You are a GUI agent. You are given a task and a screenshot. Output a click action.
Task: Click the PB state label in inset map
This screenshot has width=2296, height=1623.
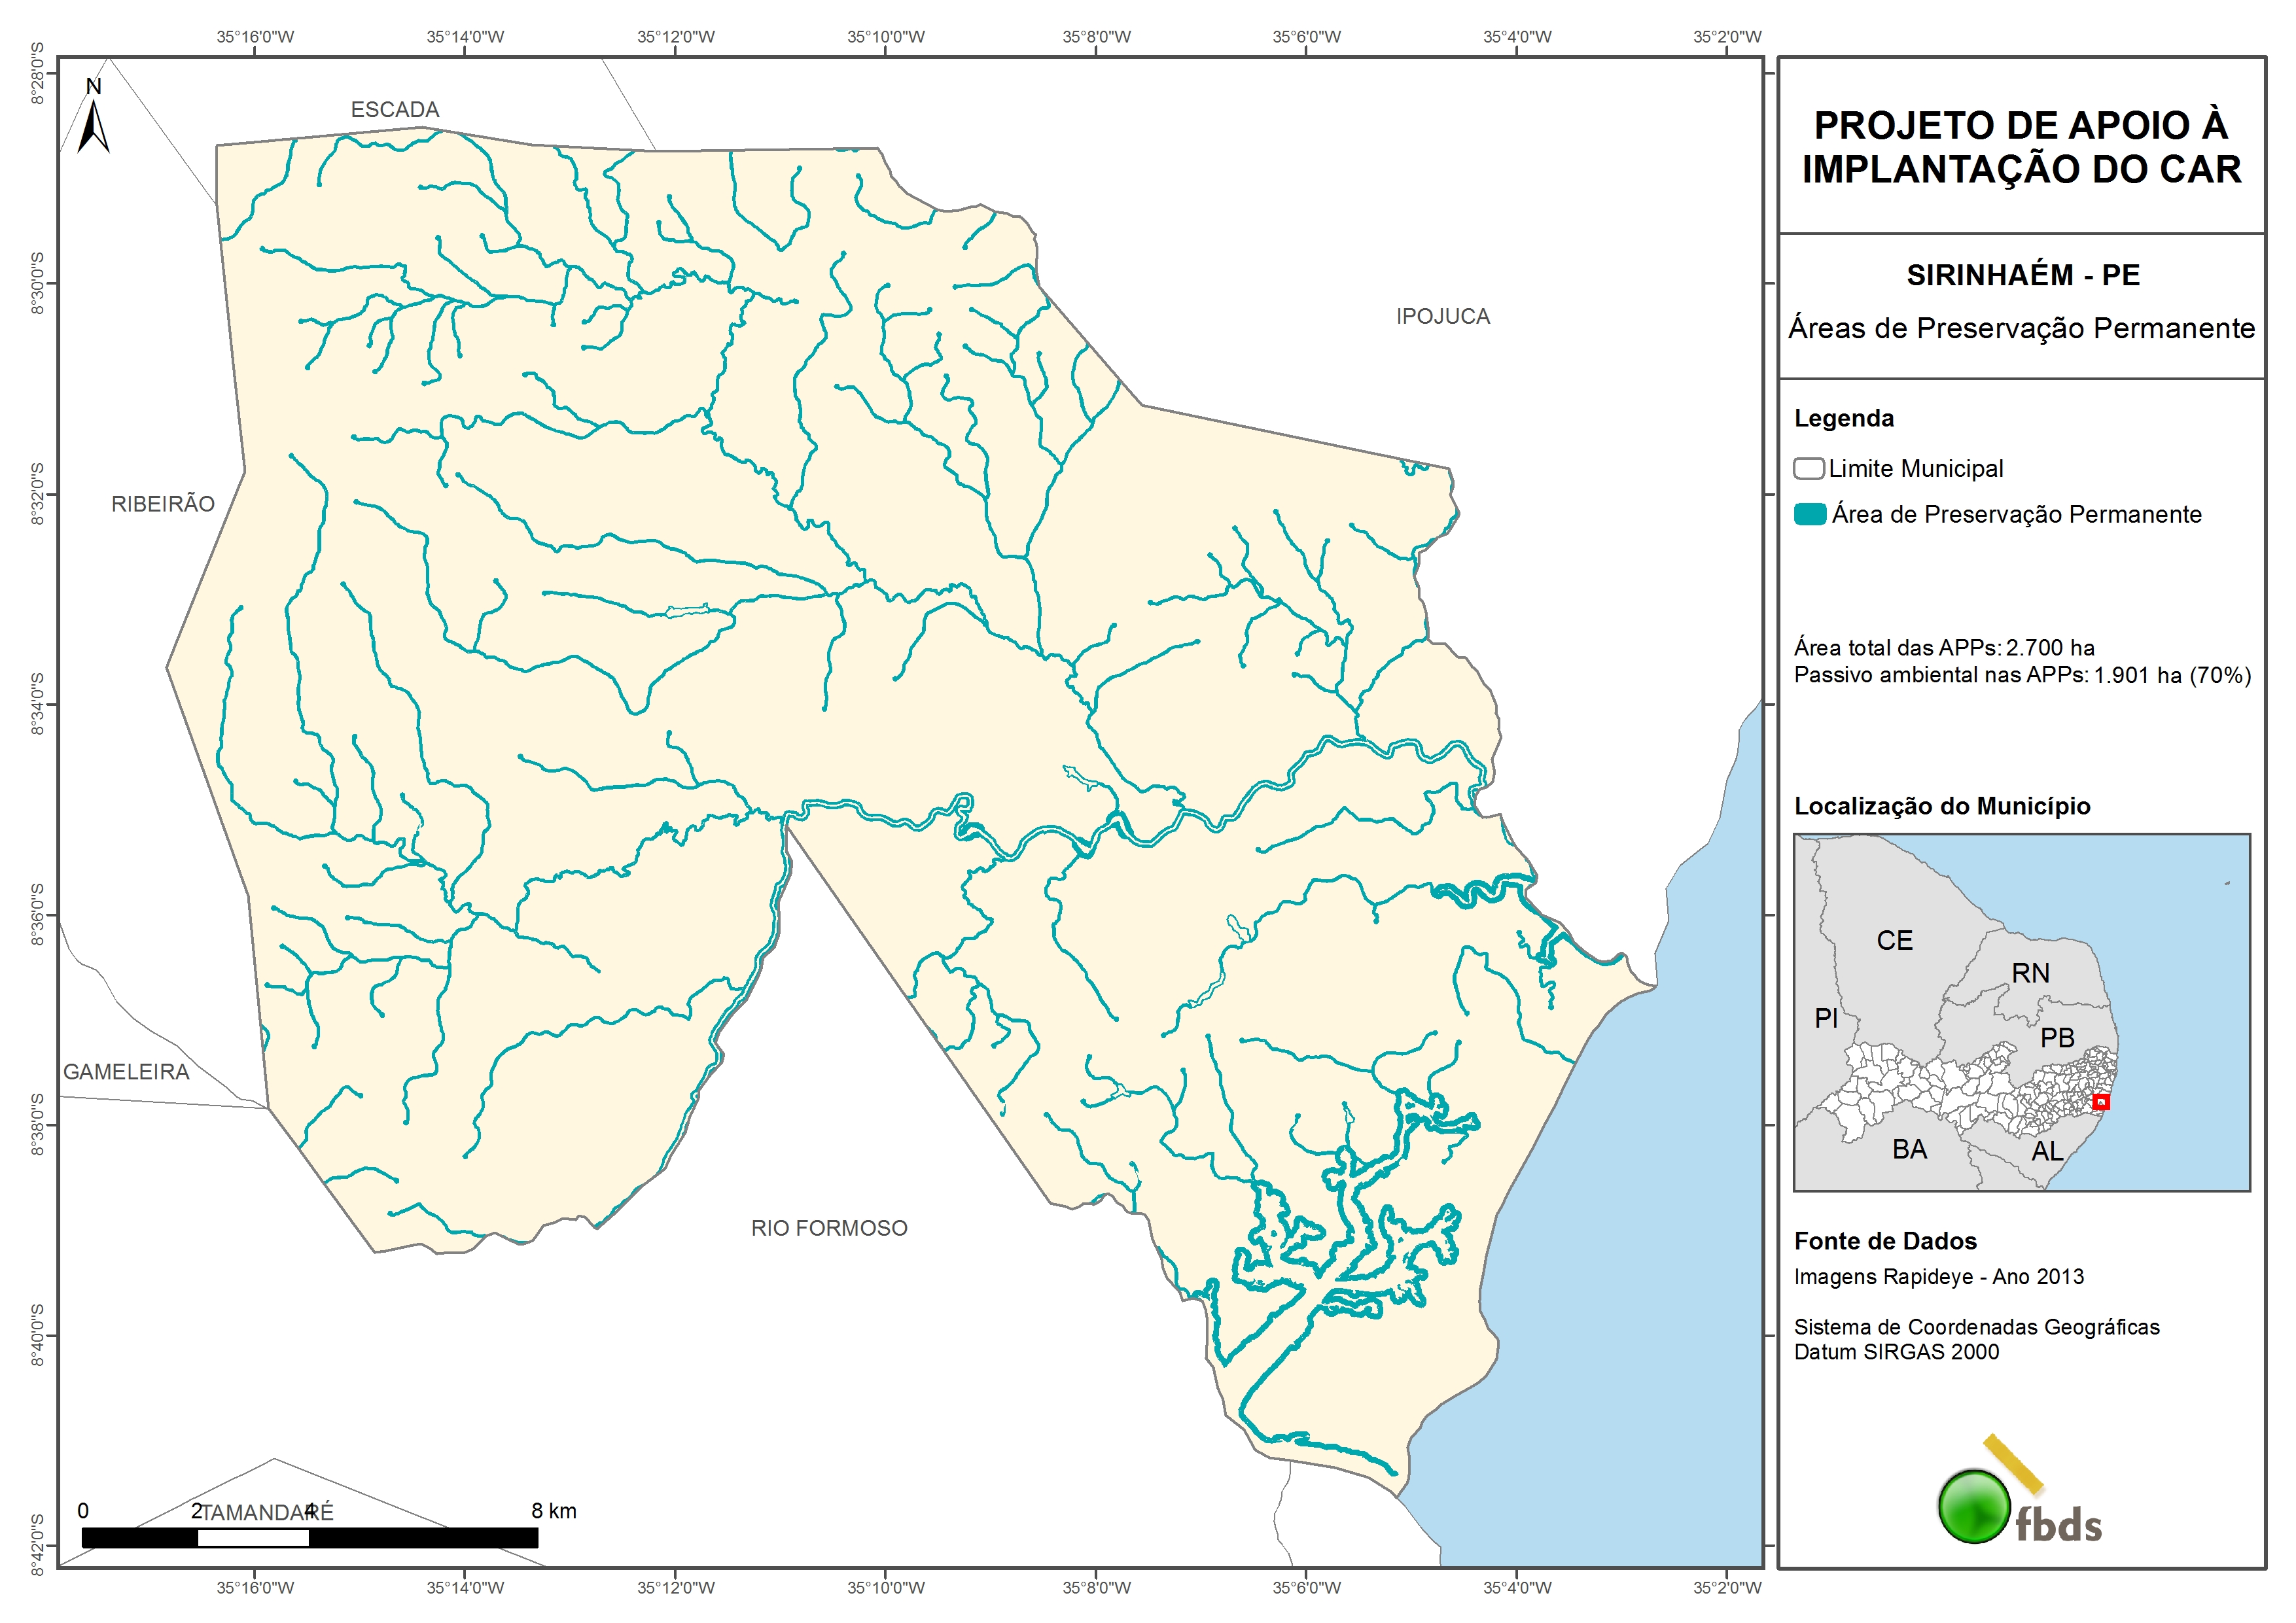pos(2057,1038)
